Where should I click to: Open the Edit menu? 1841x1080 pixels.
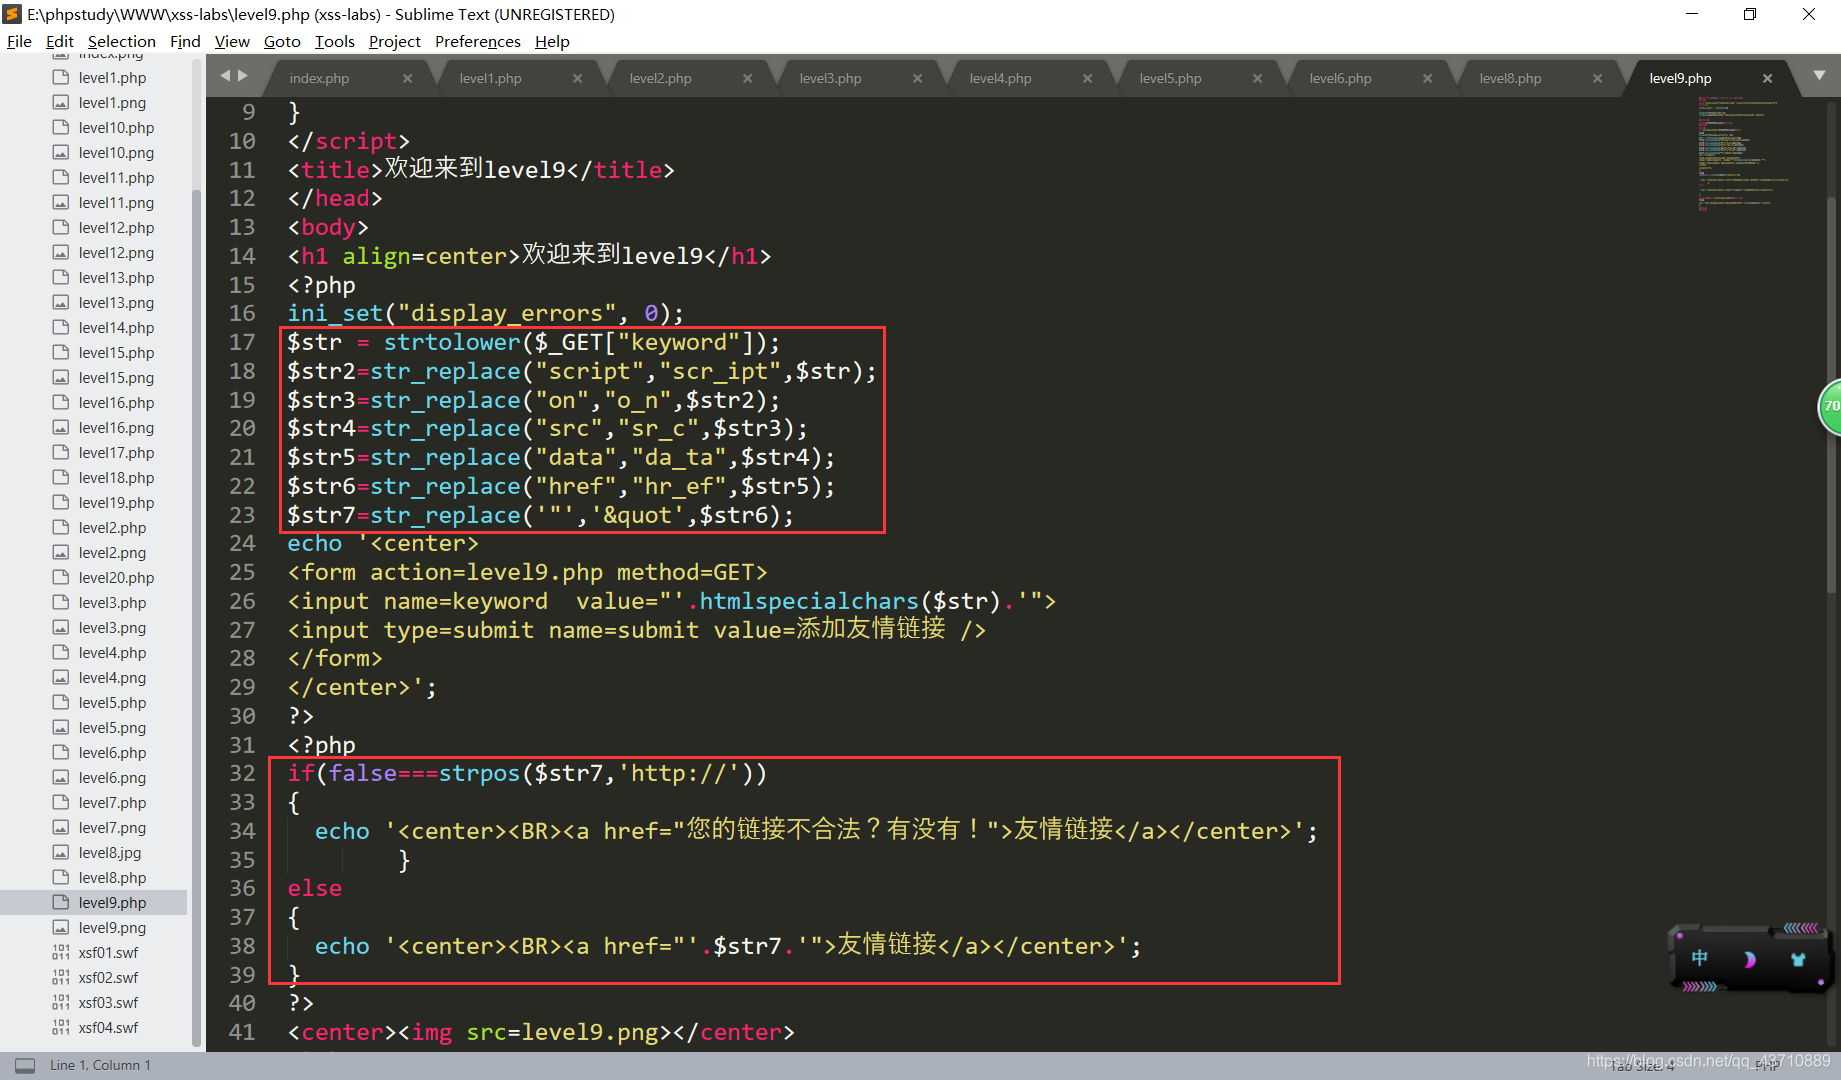point(60,41)
